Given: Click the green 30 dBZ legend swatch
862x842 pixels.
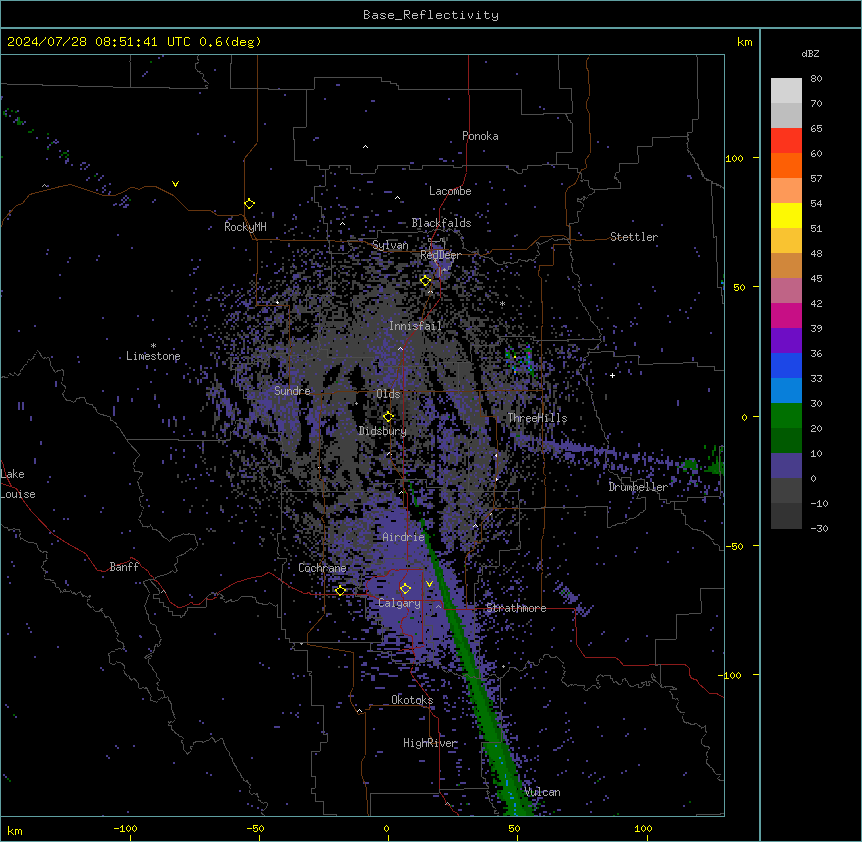Looking at the screenshot, I should tap(786, 416).
